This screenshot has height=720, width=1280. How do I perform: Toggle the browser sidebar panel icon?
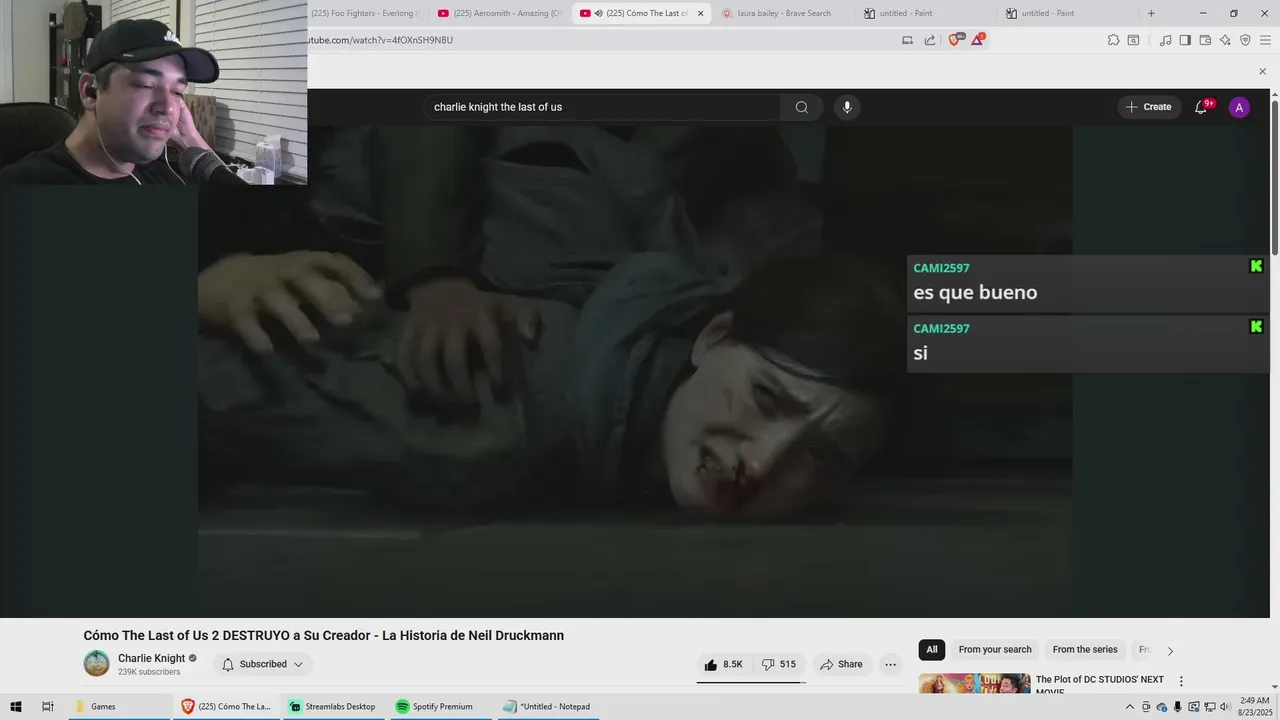click(x=1185, y=40)
